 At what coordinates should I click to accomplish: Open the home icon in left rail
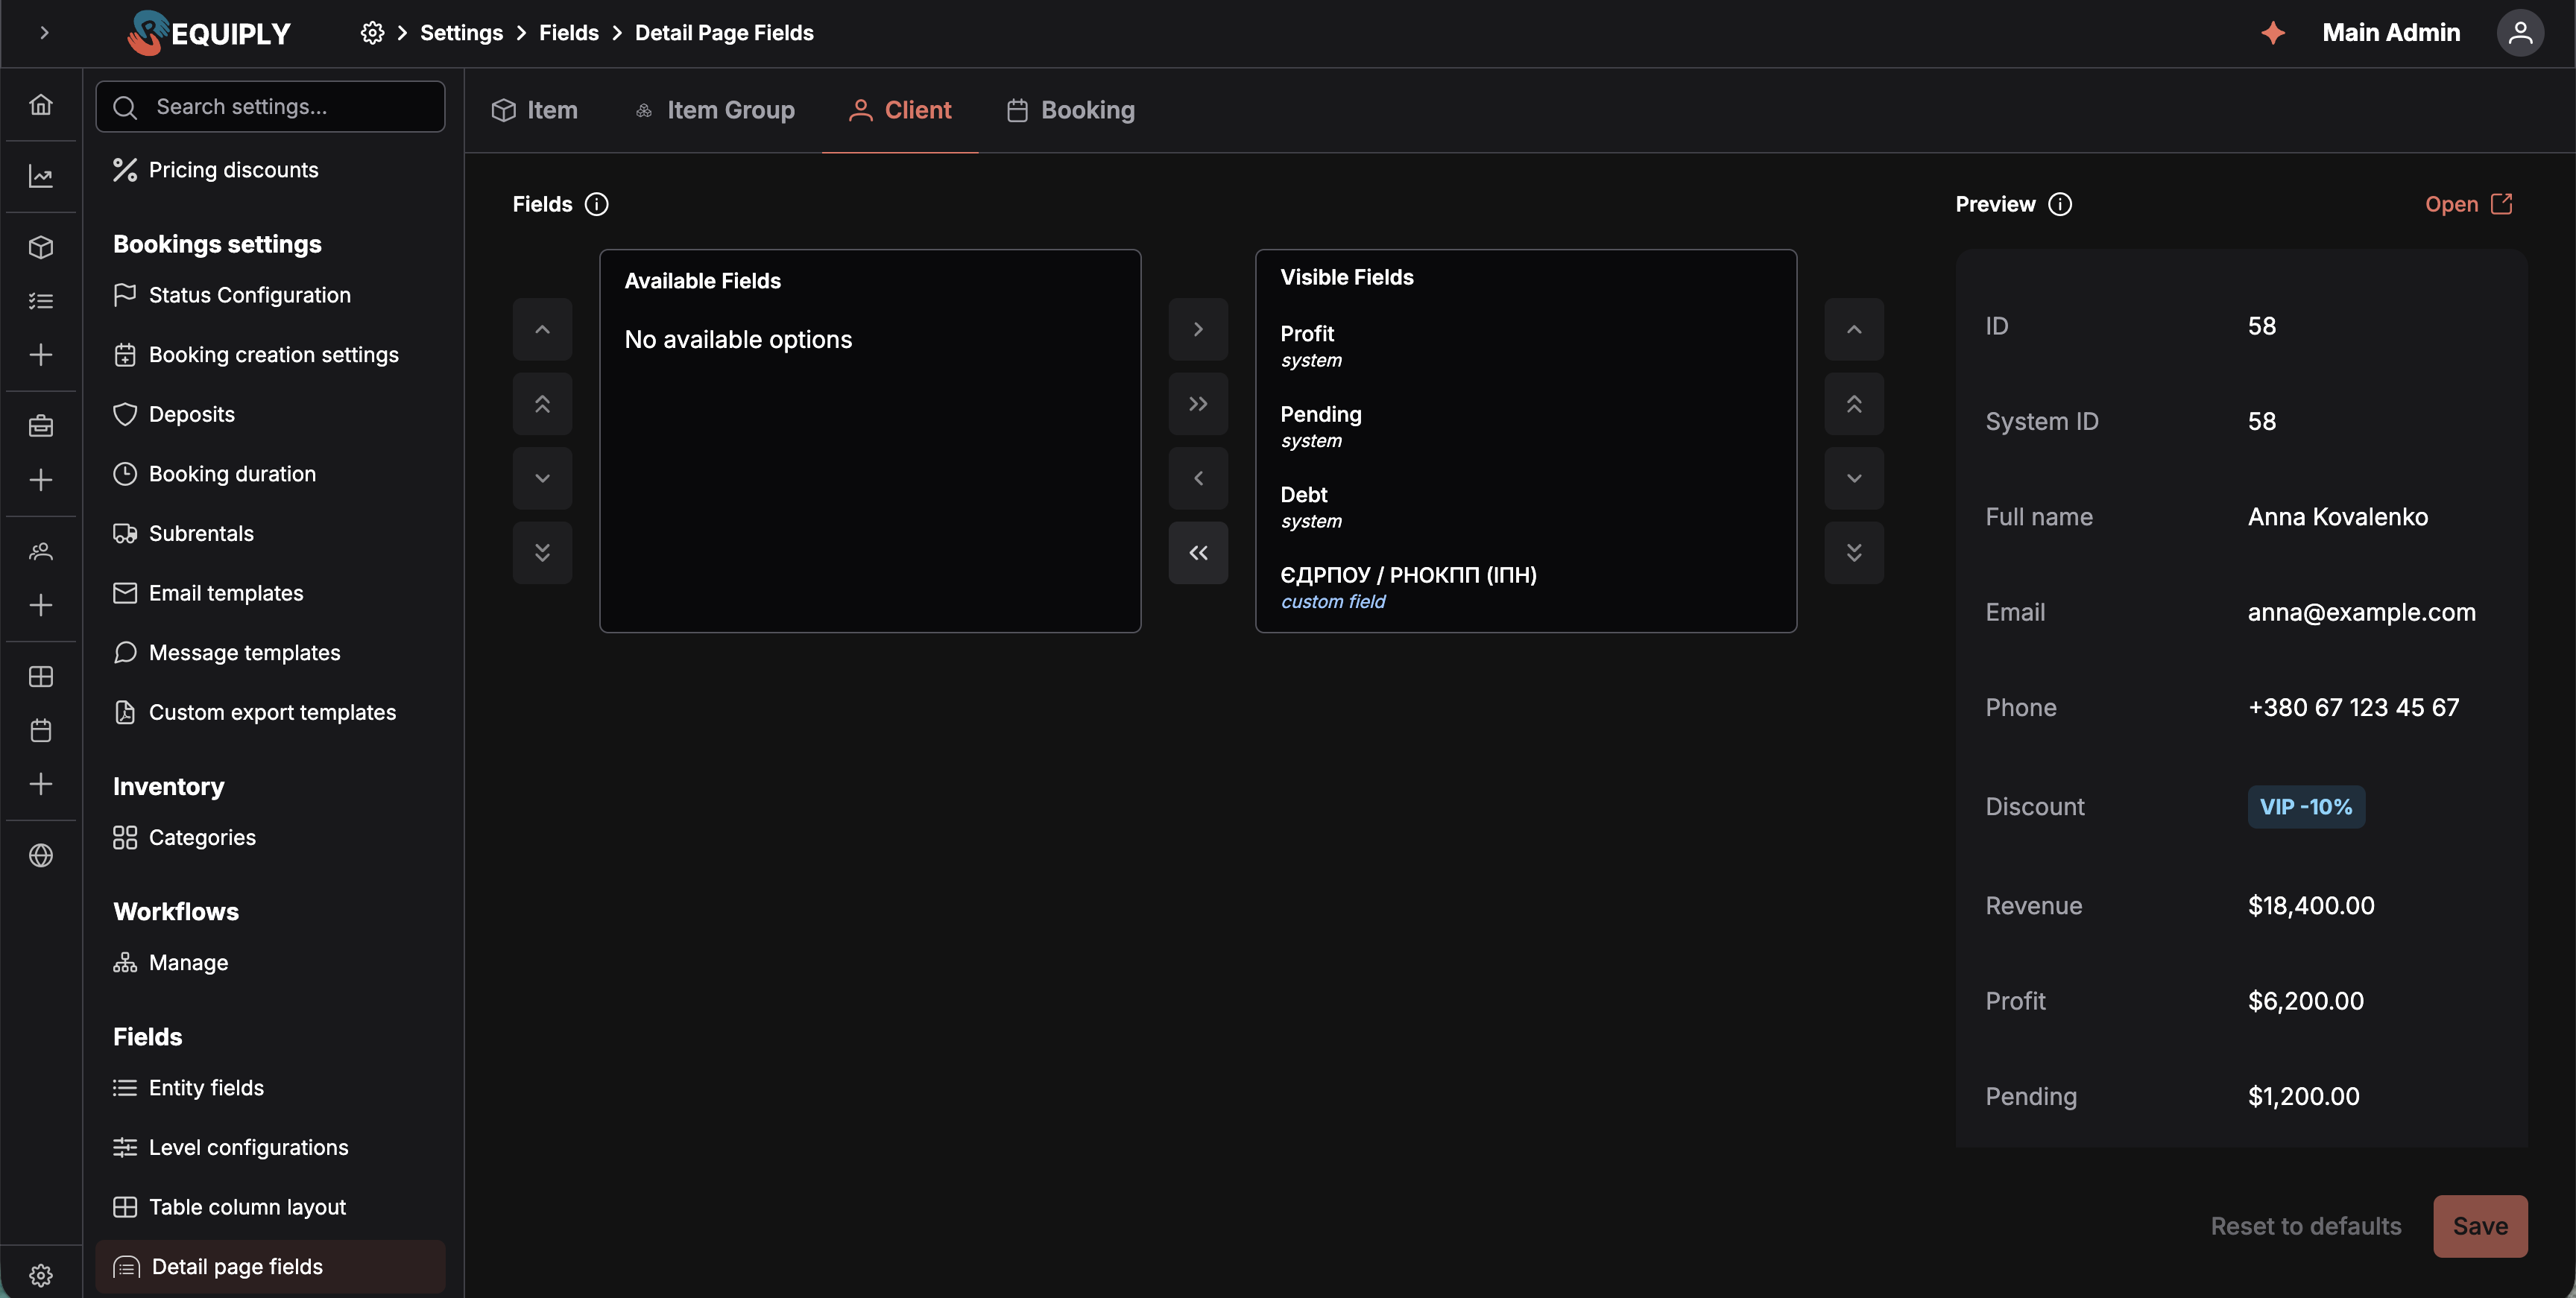(x=41, y=104)
